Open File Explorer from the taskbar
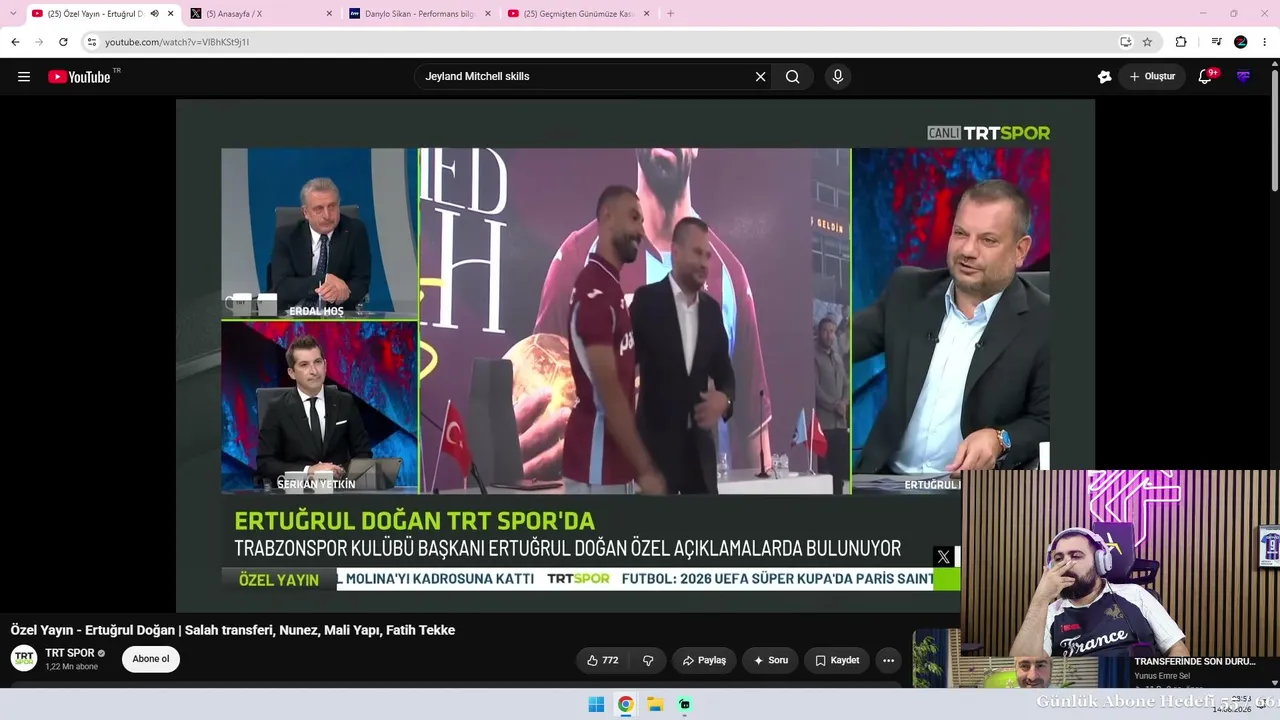 coord(655,704)
